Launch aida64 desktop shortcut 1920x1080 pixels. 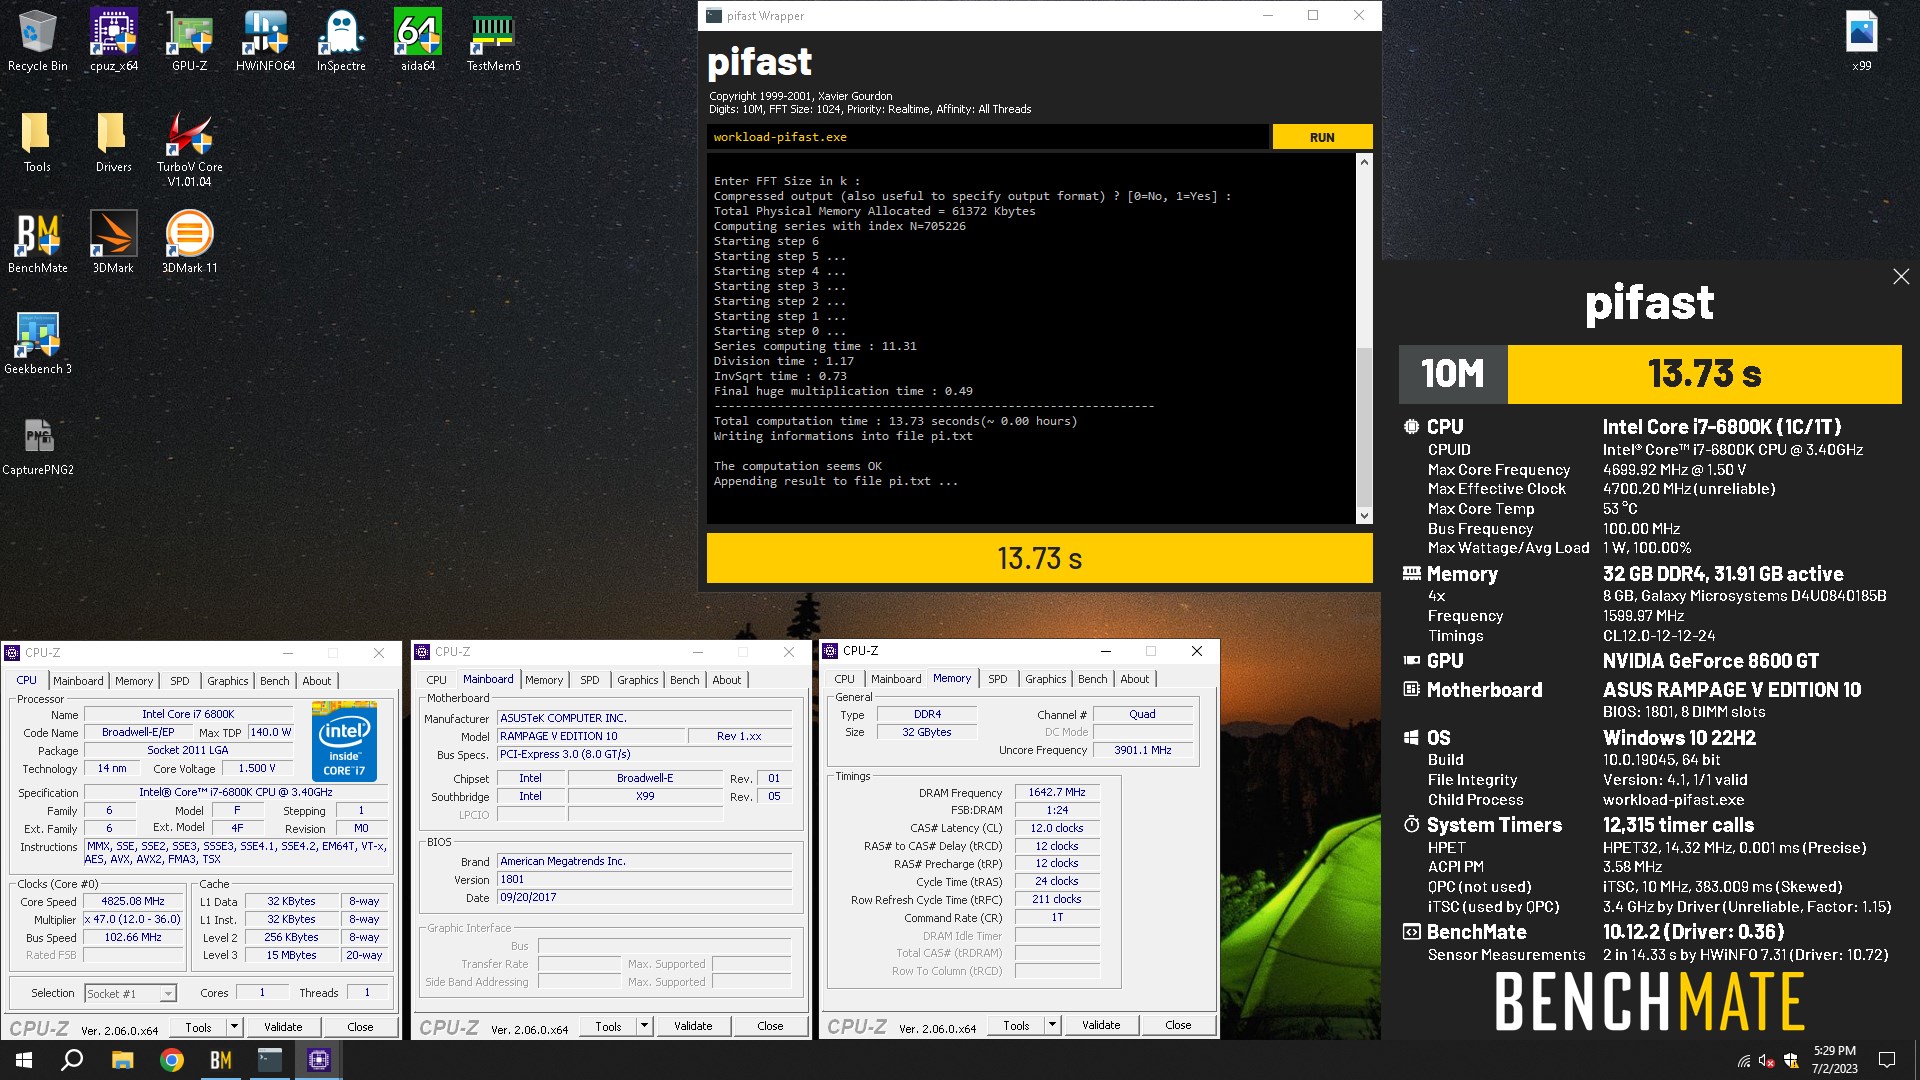(417, 40)
